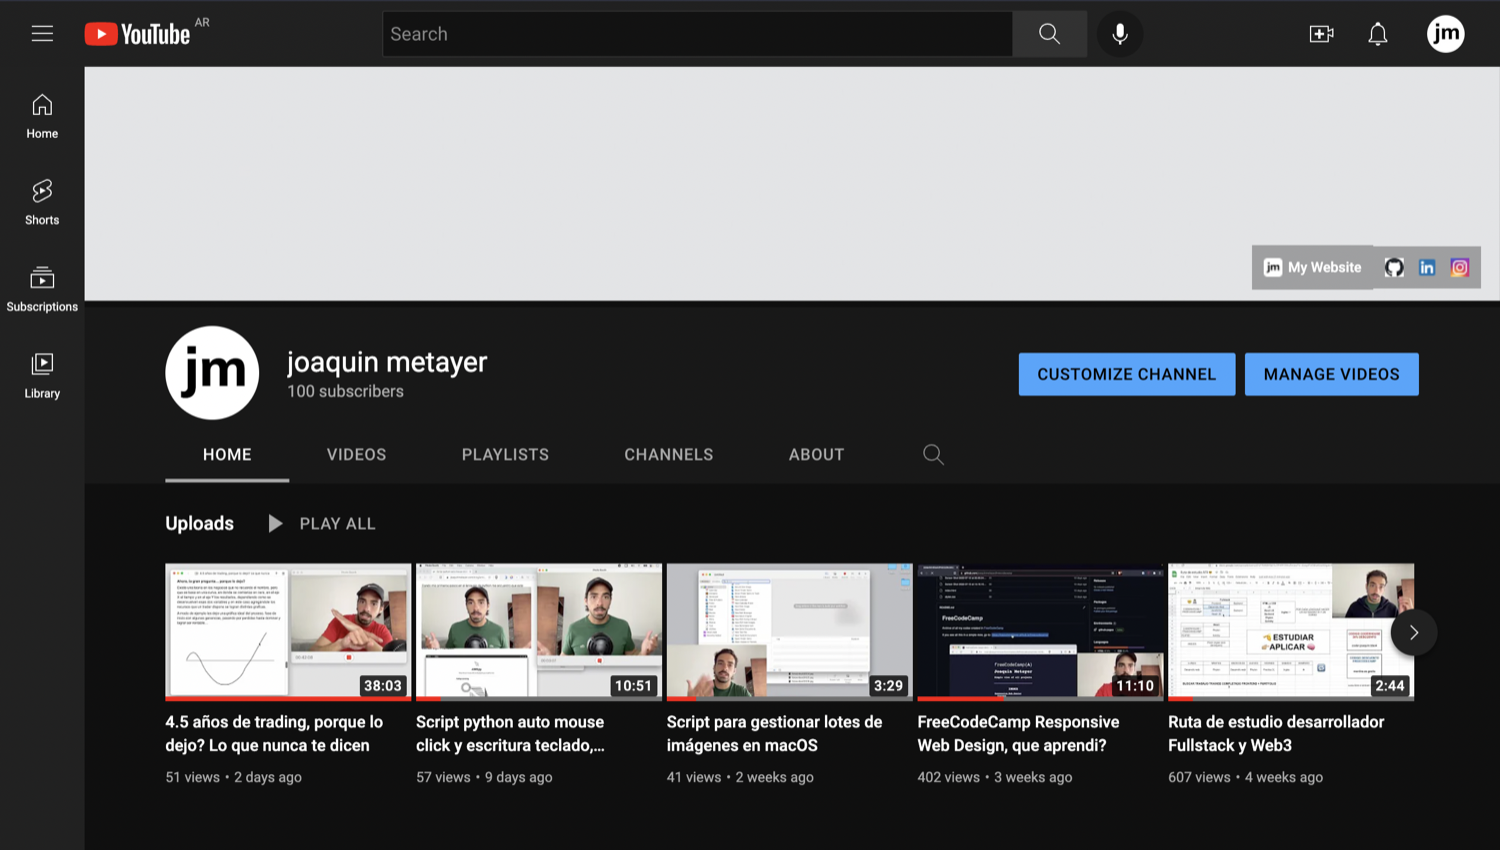
Task: Open the LinkedIn link icon on banner
Action: coord(1427,267)
